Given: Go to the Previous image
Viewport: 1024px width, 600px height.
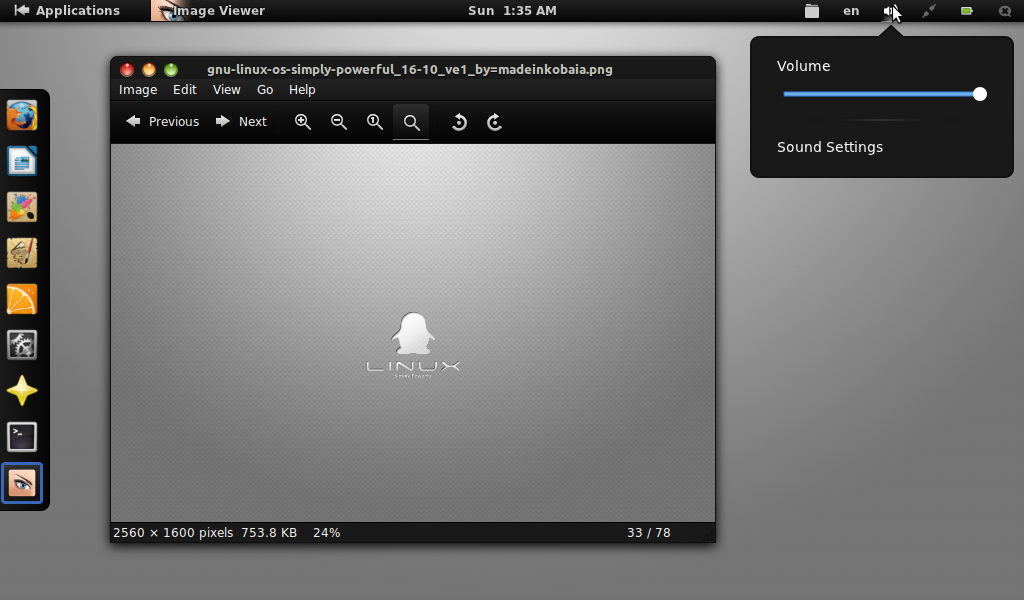Looking at the screenshot, I should [163, 121].
